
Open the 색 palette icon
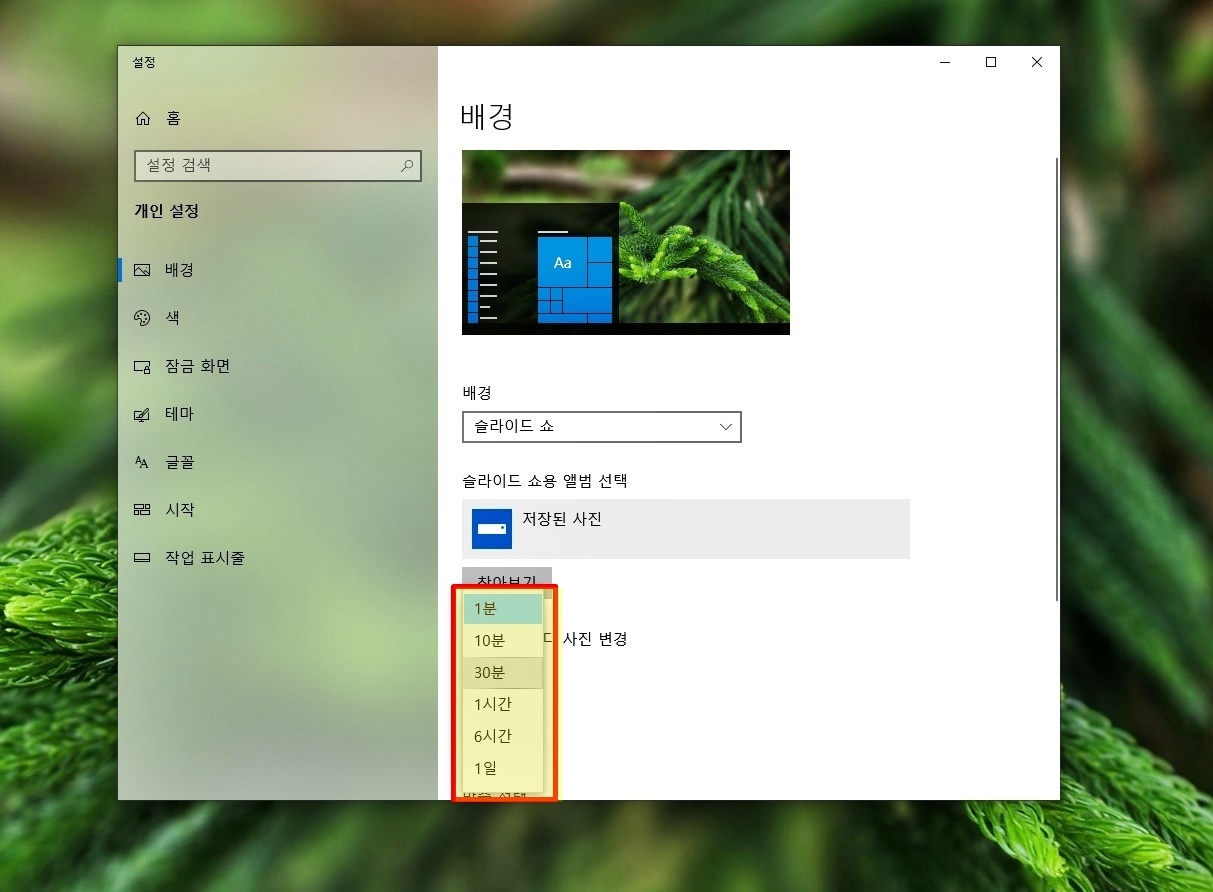click(x=142, y=318)
